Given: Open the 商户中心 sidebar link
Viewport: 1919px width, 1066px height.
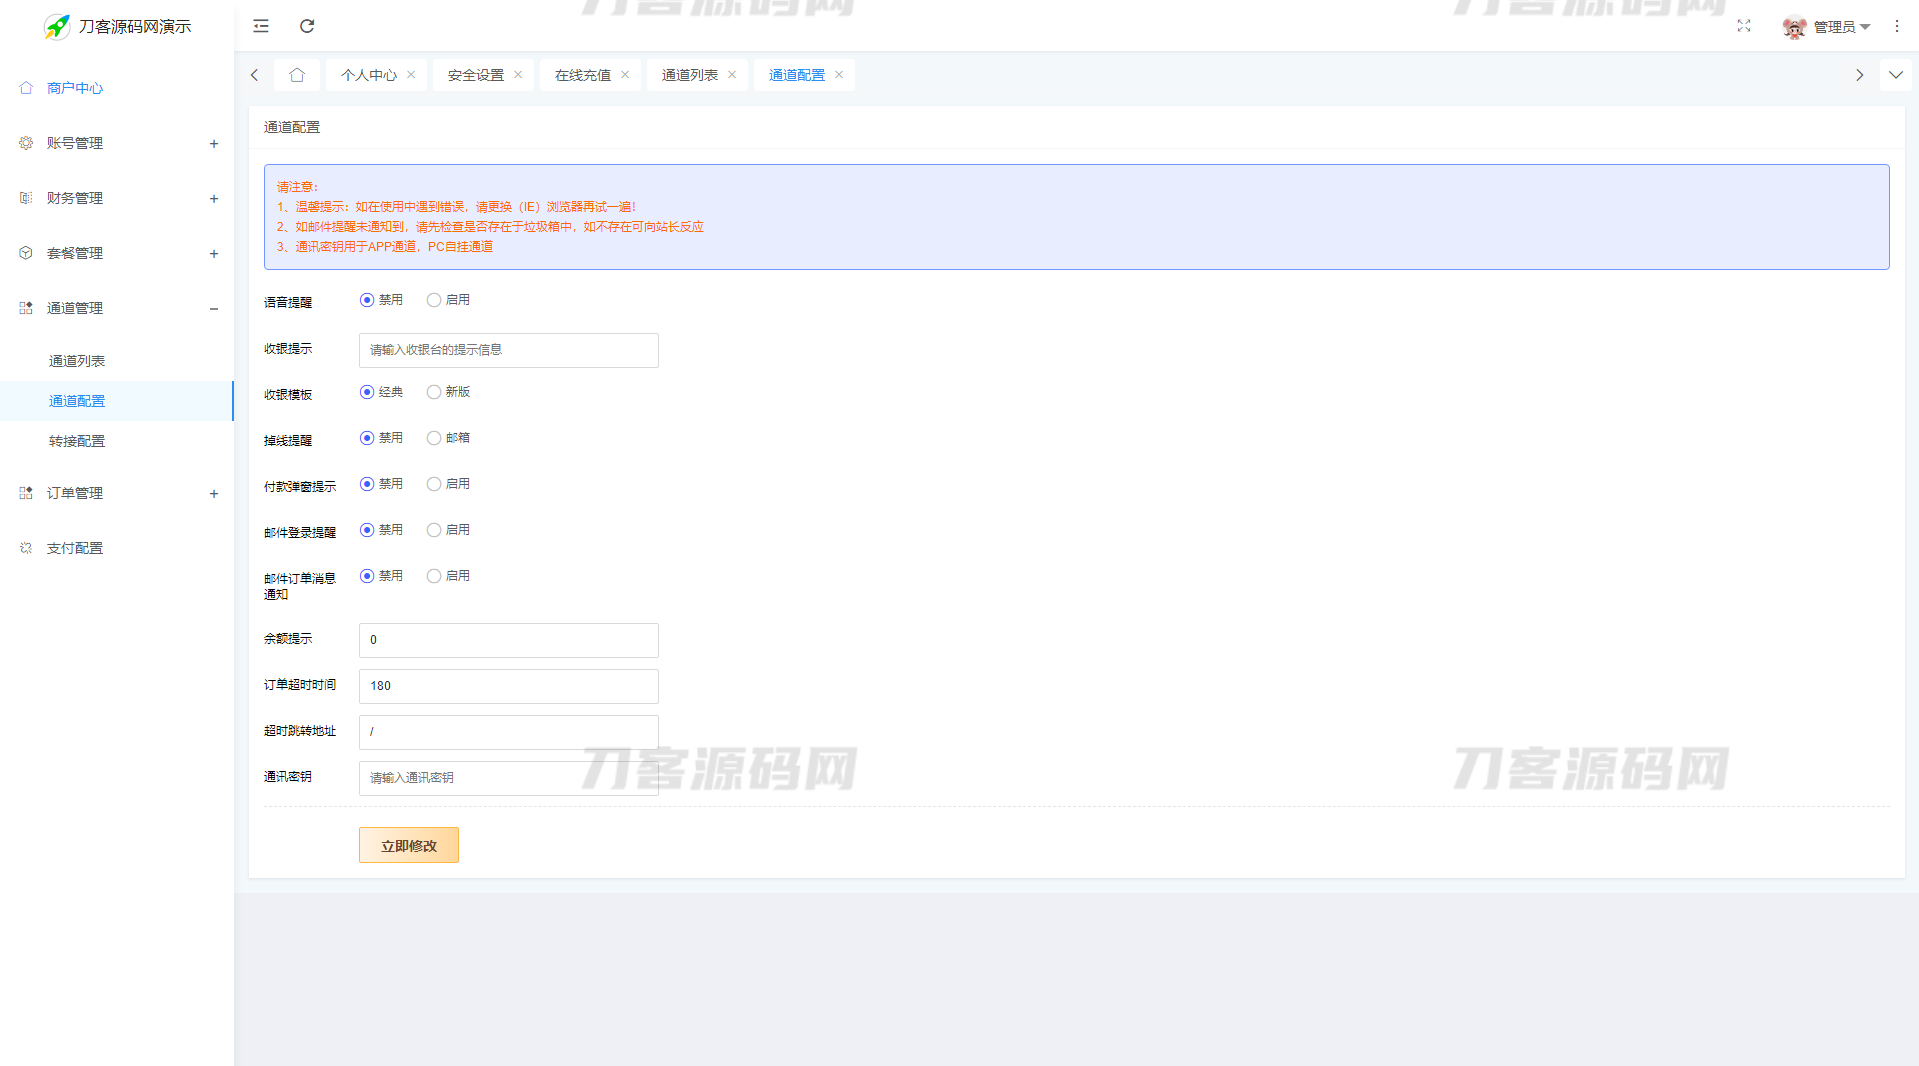Looking at the screenshot, I should [x=75, y=88].
